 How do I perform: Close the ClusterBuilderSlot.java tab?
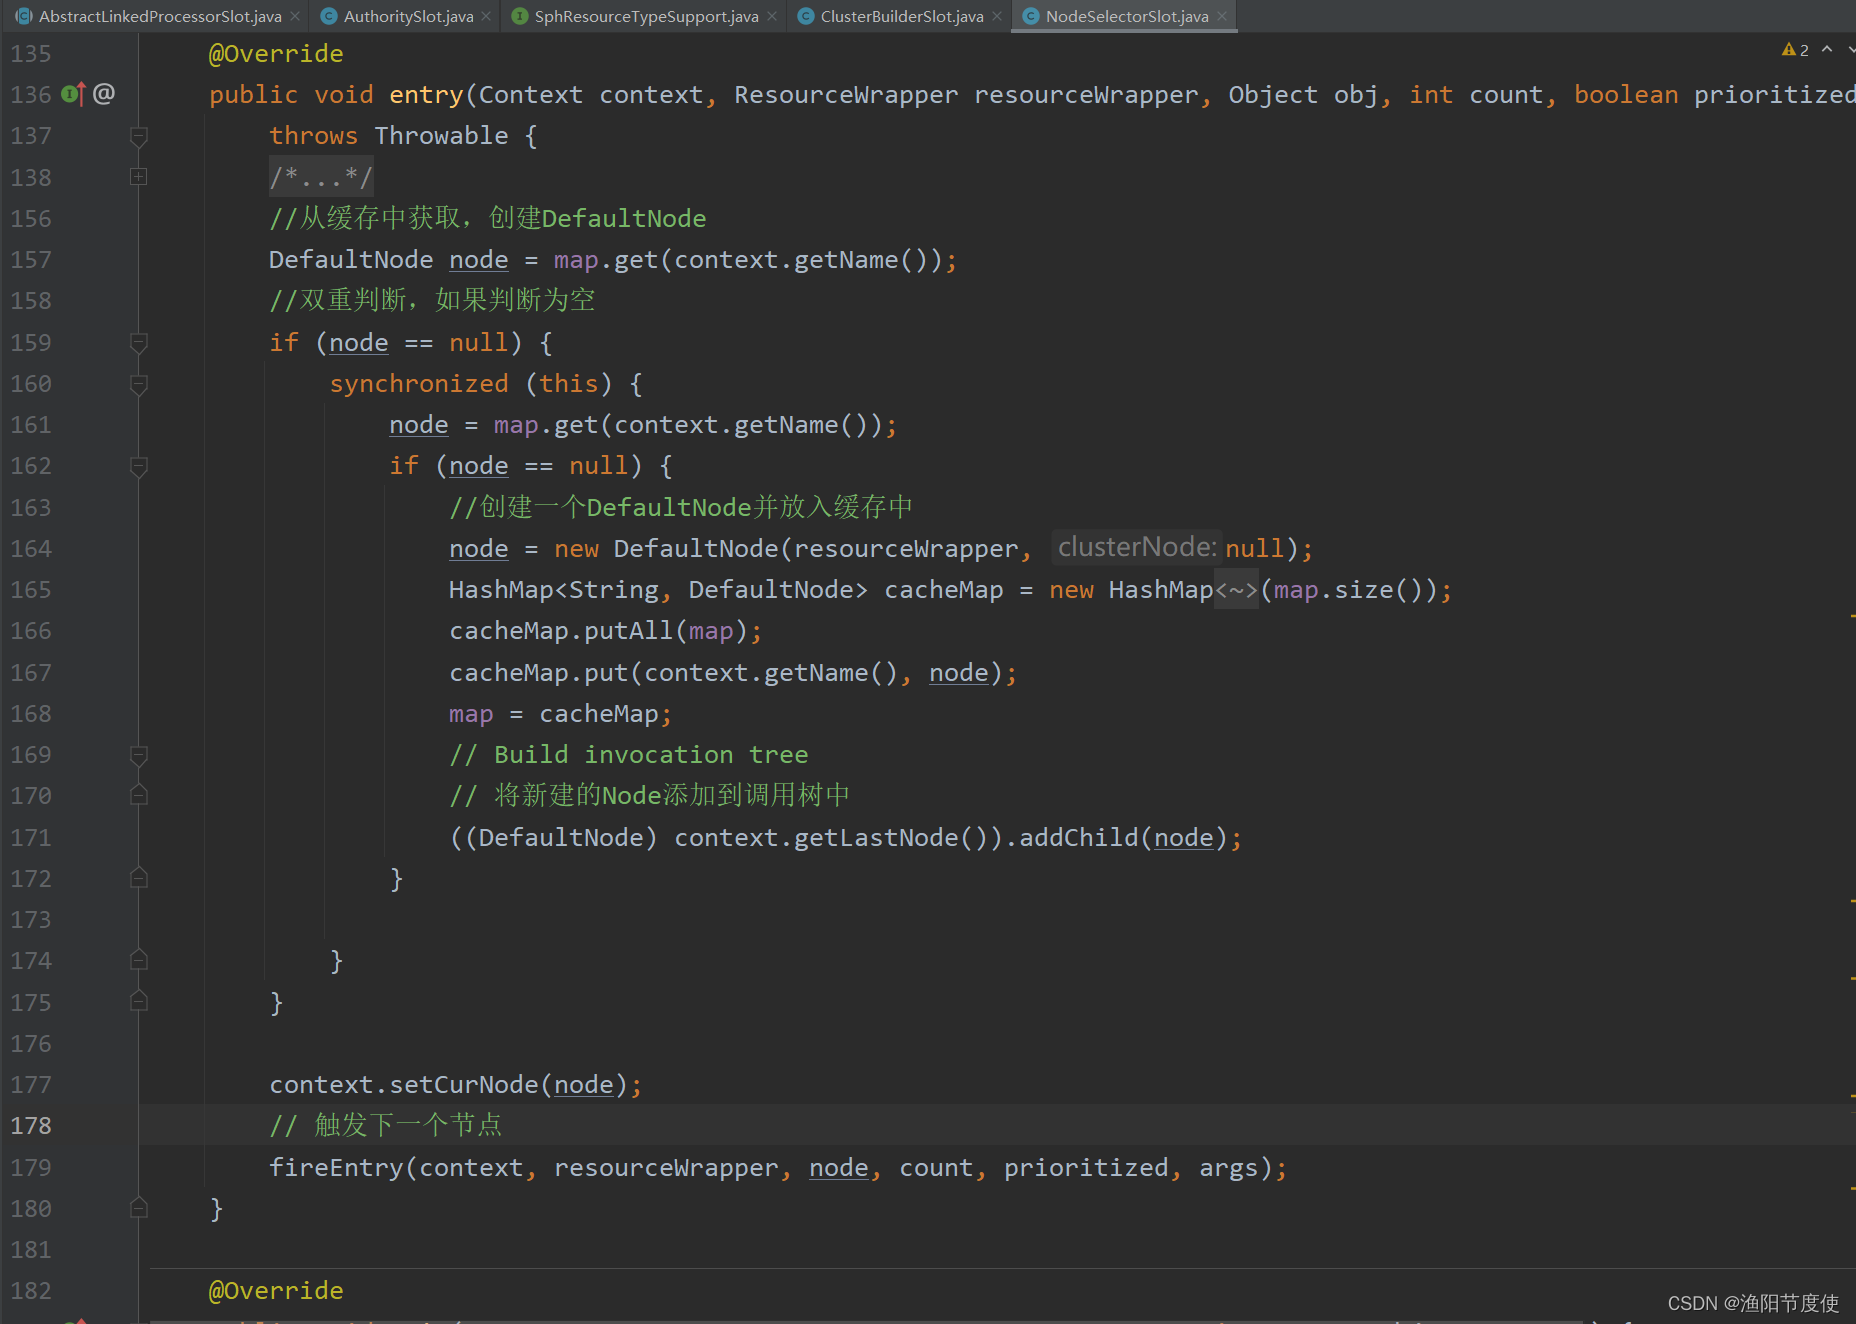pos(997,16)
